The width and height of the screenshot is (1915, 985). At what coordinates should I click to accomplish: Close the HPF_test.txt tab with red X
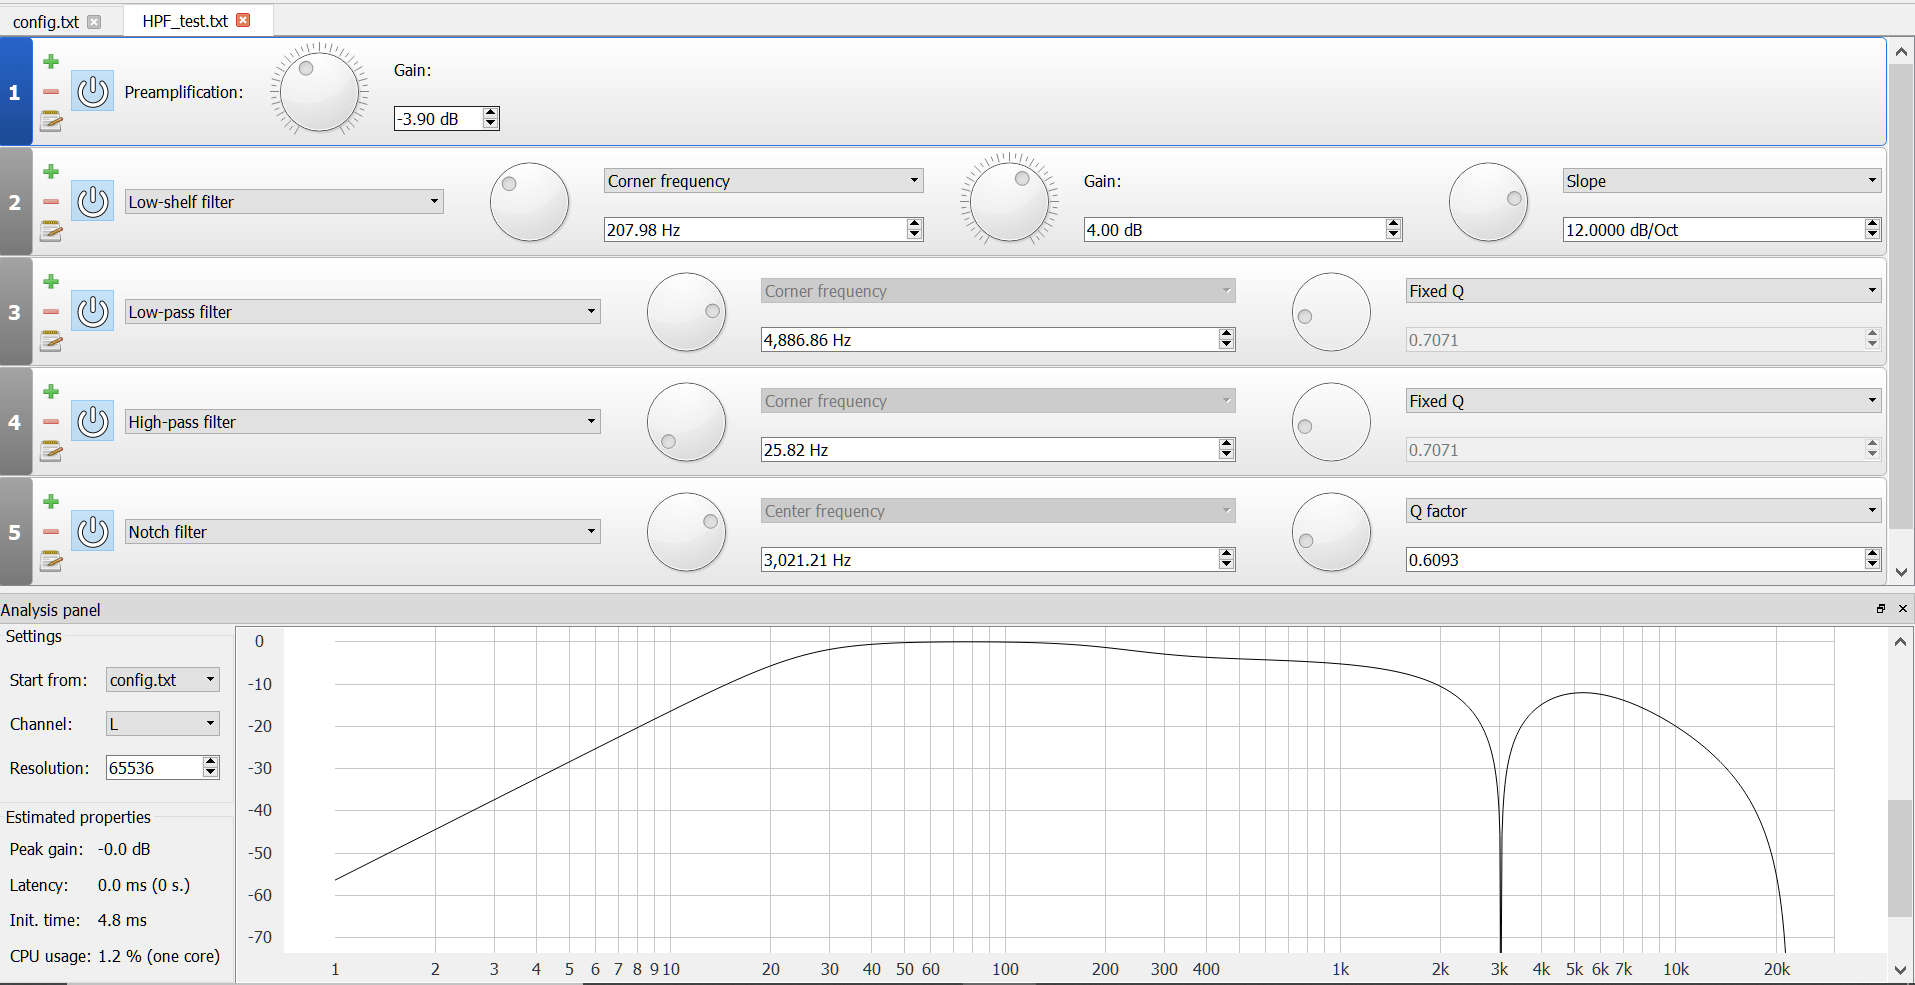click(x=243, y=20)
